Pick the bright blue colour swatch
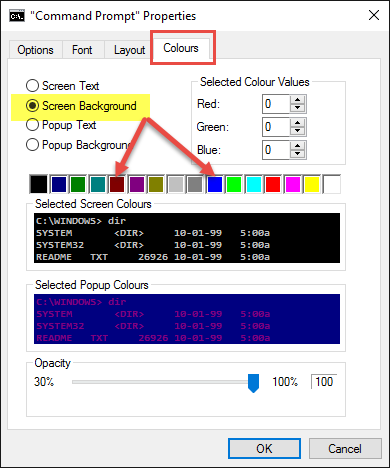The image size is (390, 468). [215, 184]
